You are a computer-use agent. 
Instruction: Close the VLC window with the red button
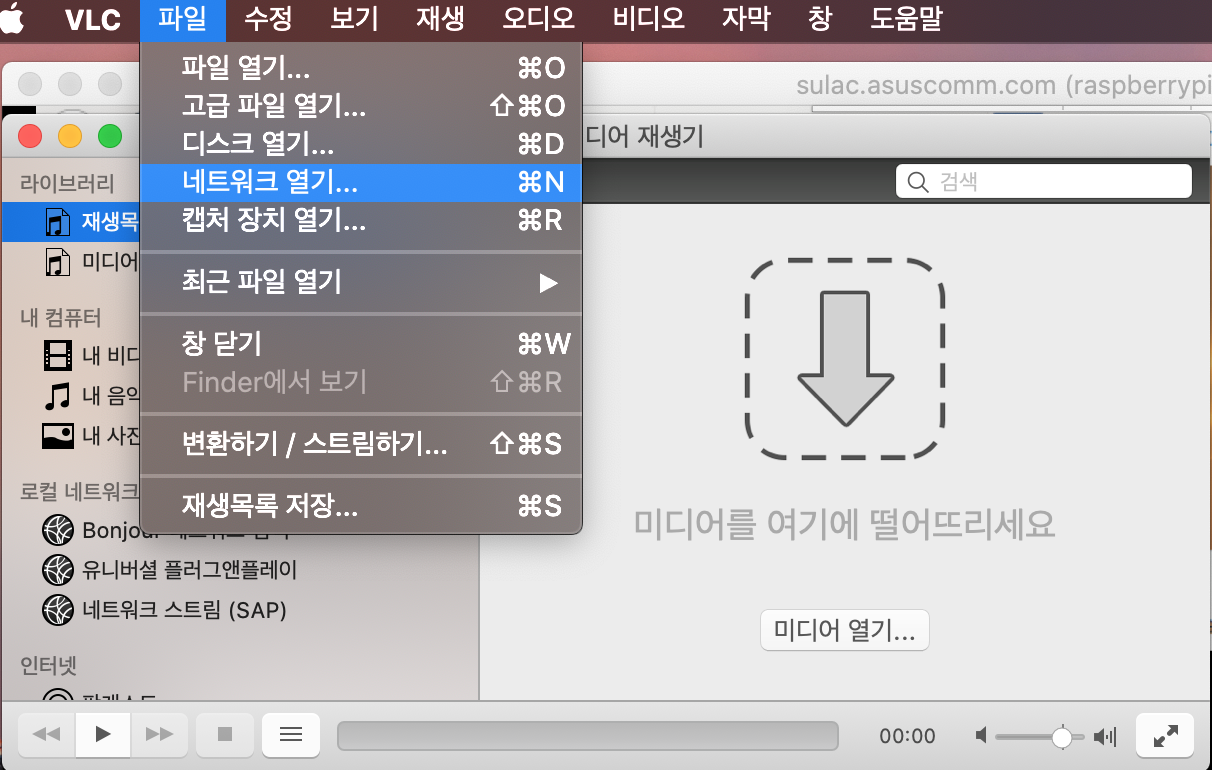pyautogui.click(x=30, y=135)
